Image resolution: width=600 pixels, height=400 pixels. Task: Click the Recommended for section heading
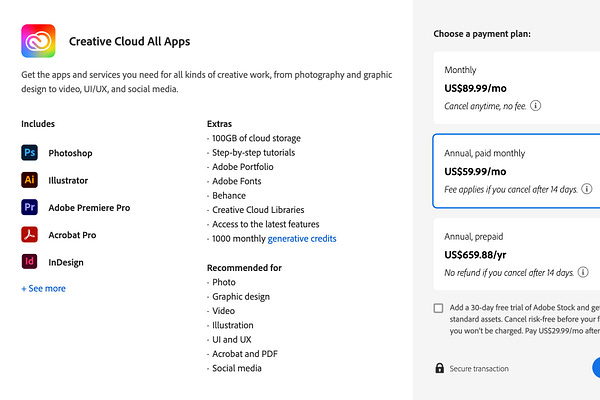tap(244, 268)
